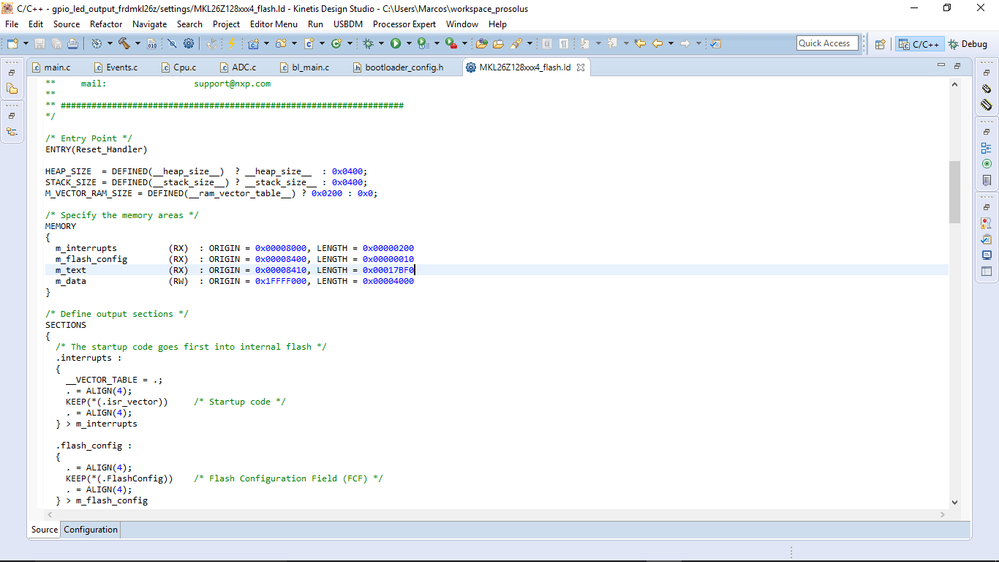Image resolution: width=999 pixels, height=562 pixels.
Task: Switch to the bootloader_config.h tab
Action: [399, 67]
